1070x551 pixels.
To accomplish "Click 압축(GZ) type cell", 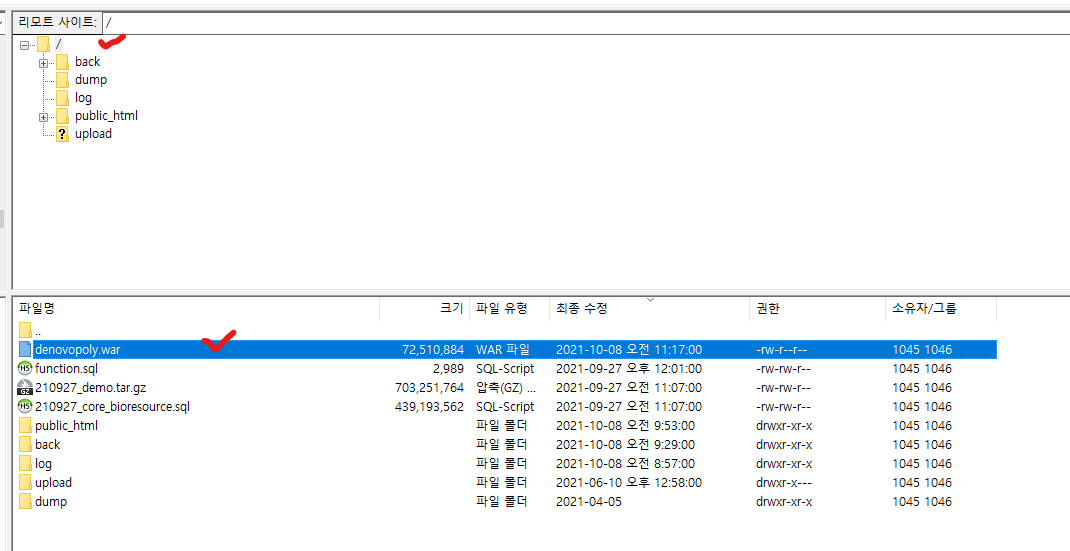I will coord(506,388).
